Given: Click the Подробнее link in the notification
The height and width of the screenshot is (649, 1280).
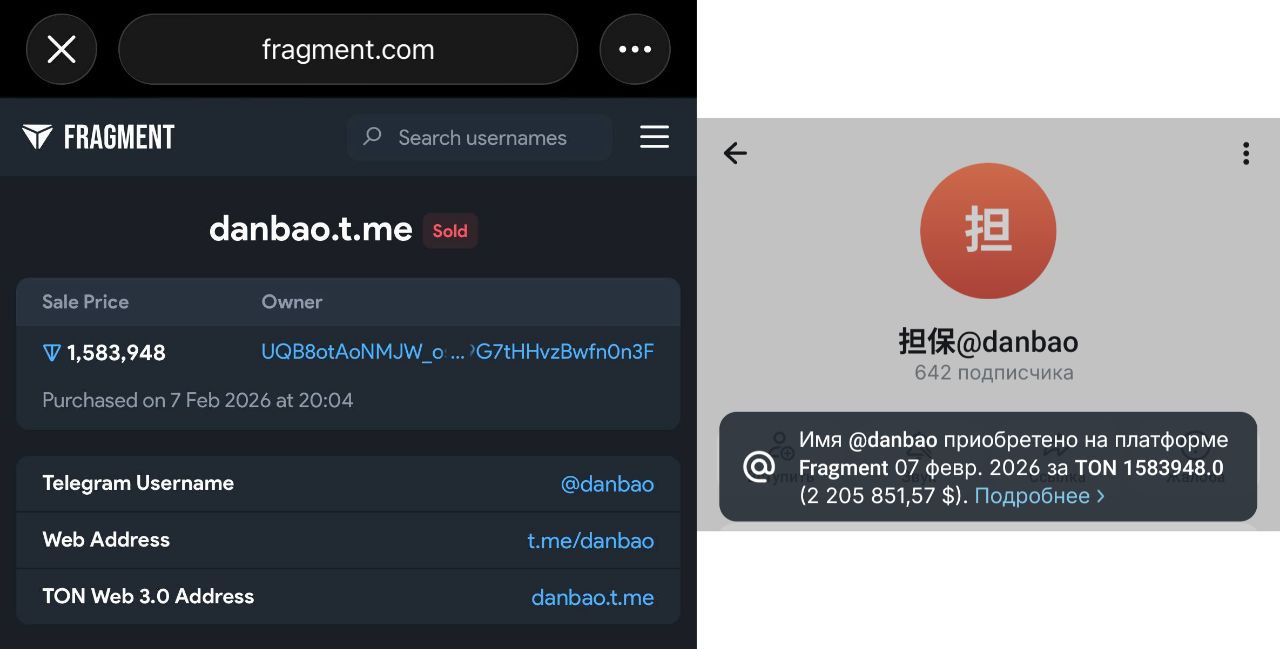Looking at the screenshot, I should pyautogui.click(x=1039, y=496).
